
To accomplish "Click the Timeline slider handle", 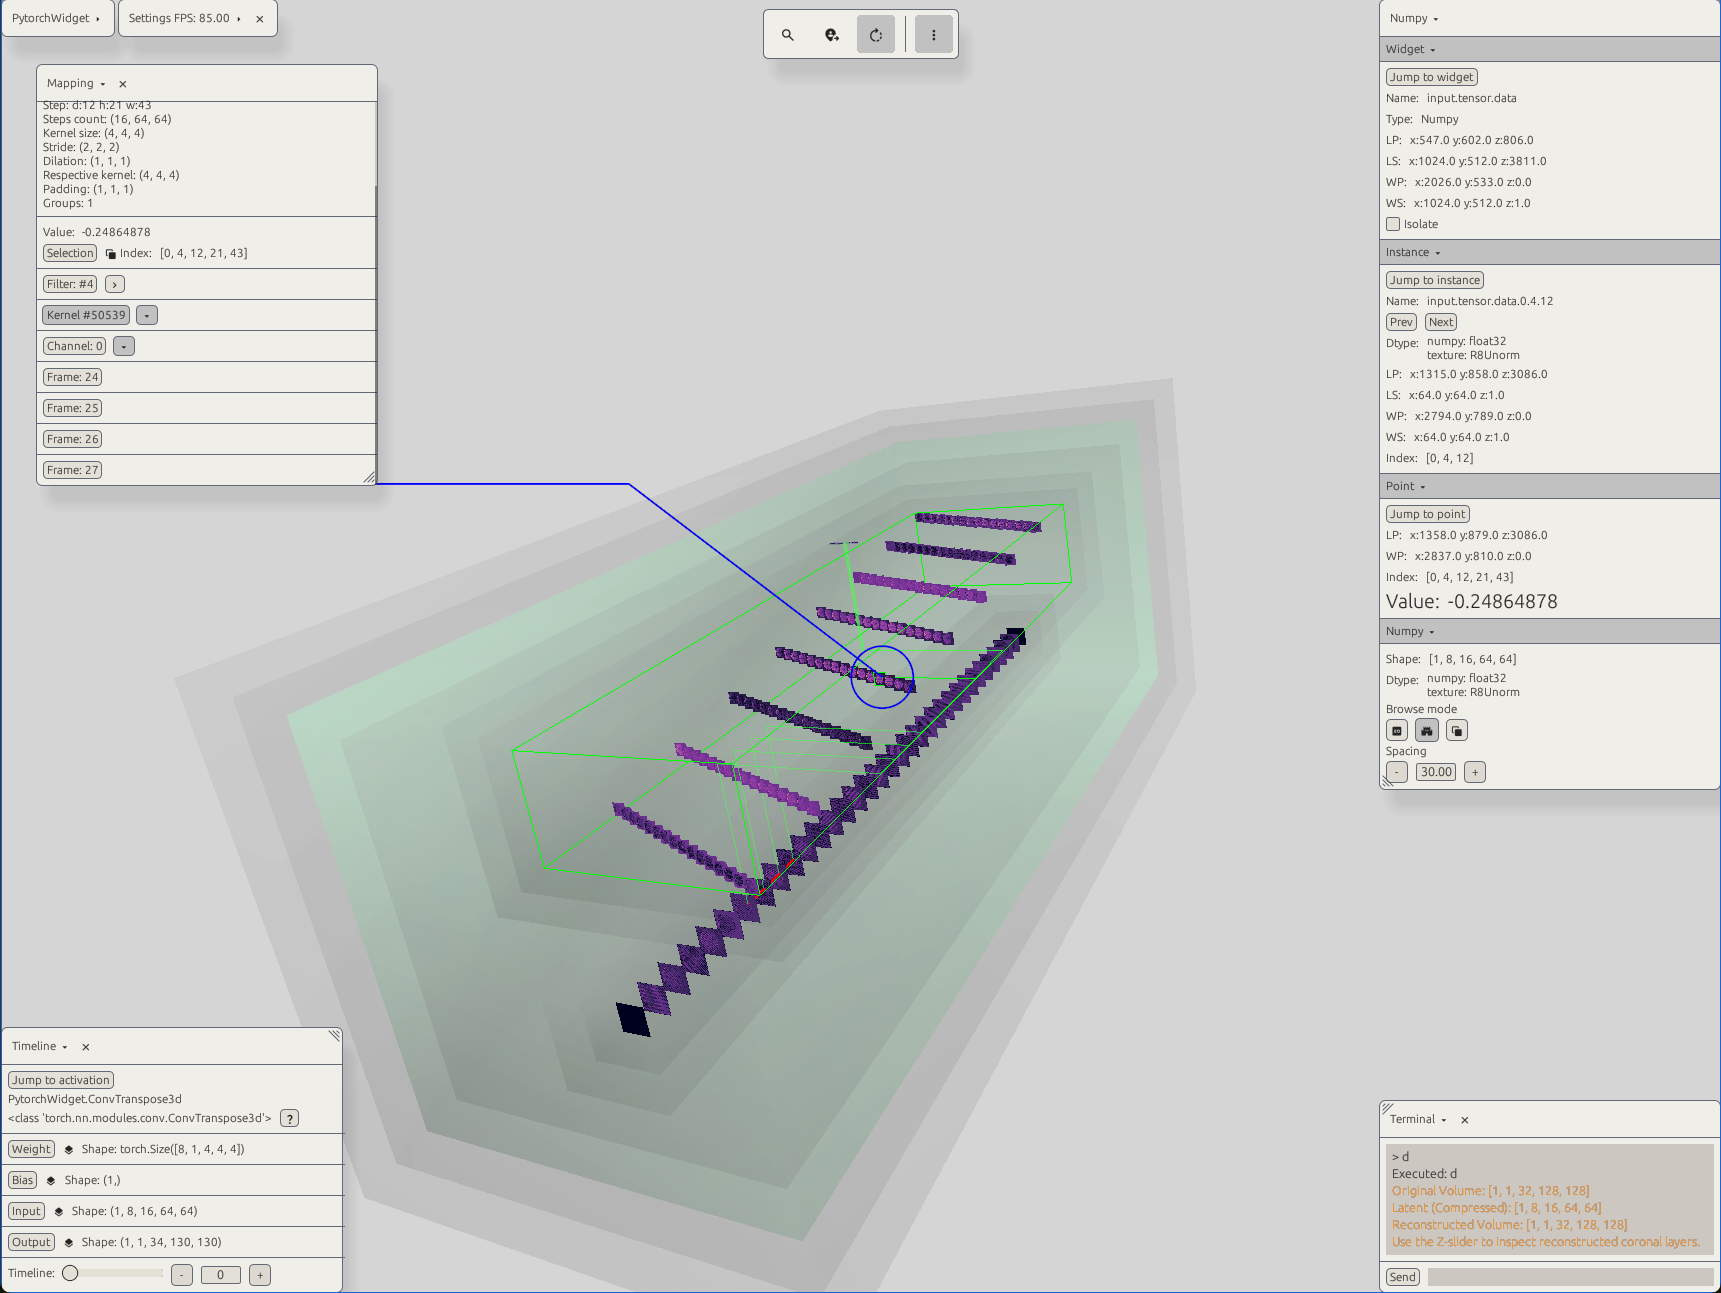I will (70, 1274).
